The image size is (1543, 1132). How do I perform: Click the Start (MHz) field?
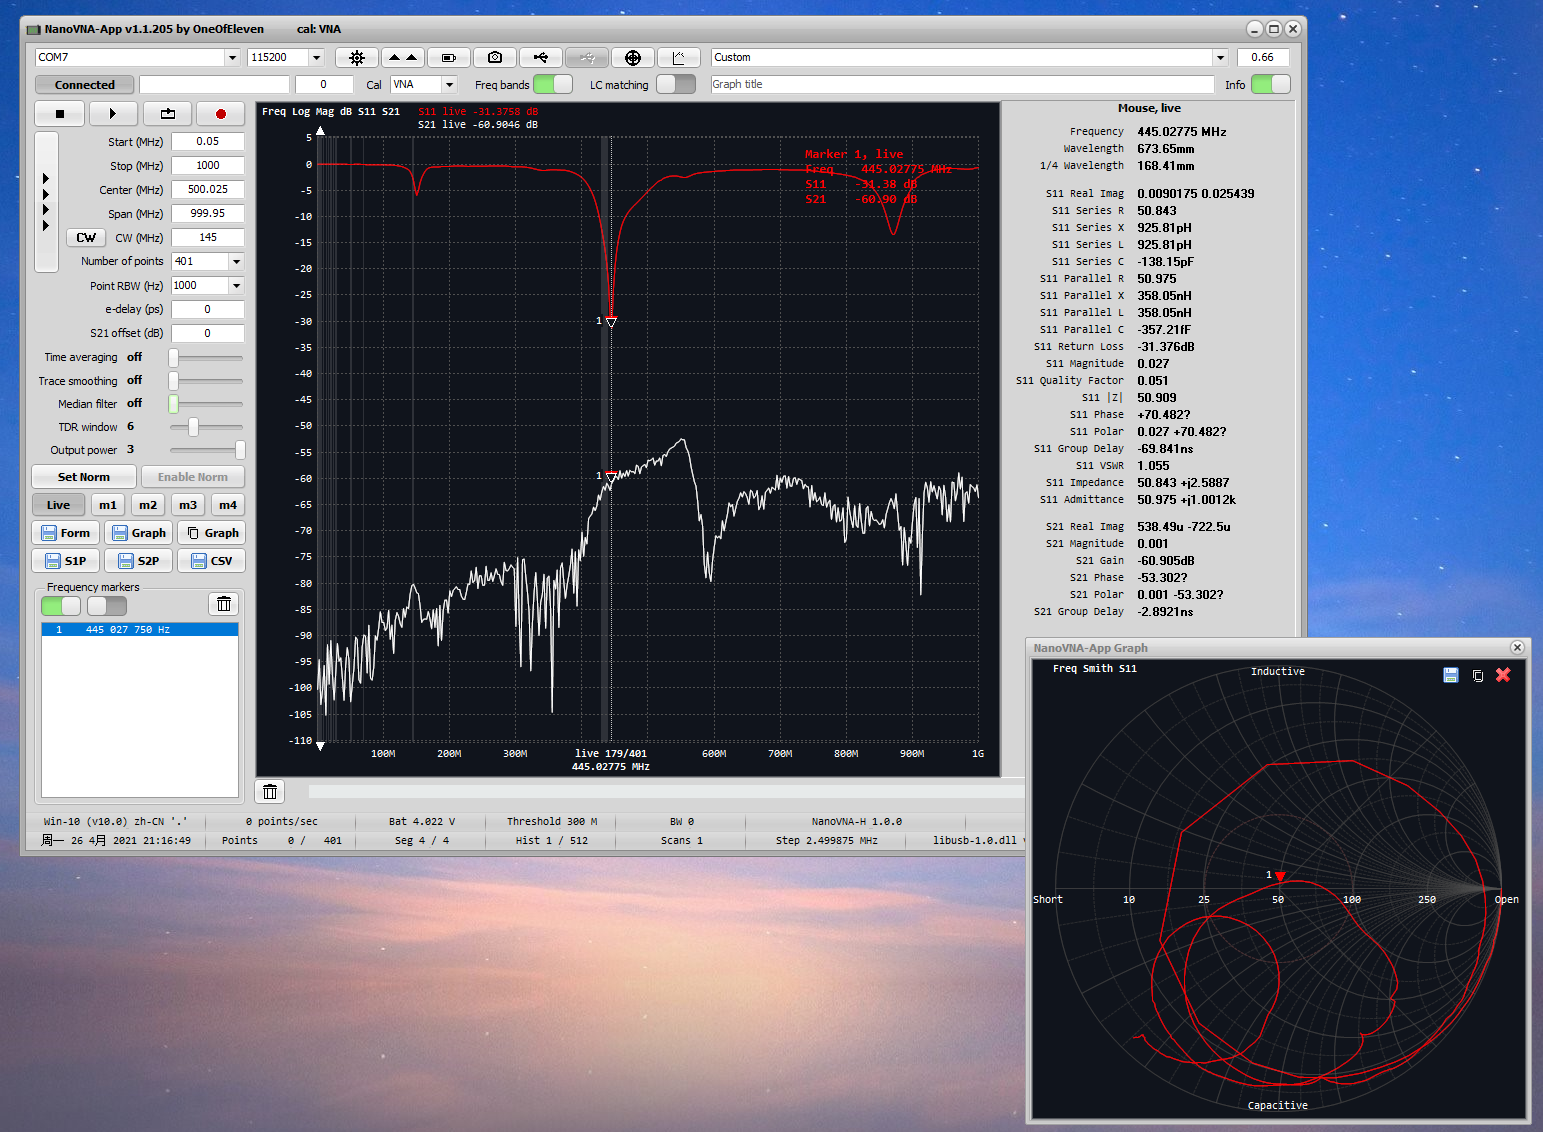coord(207,142)
